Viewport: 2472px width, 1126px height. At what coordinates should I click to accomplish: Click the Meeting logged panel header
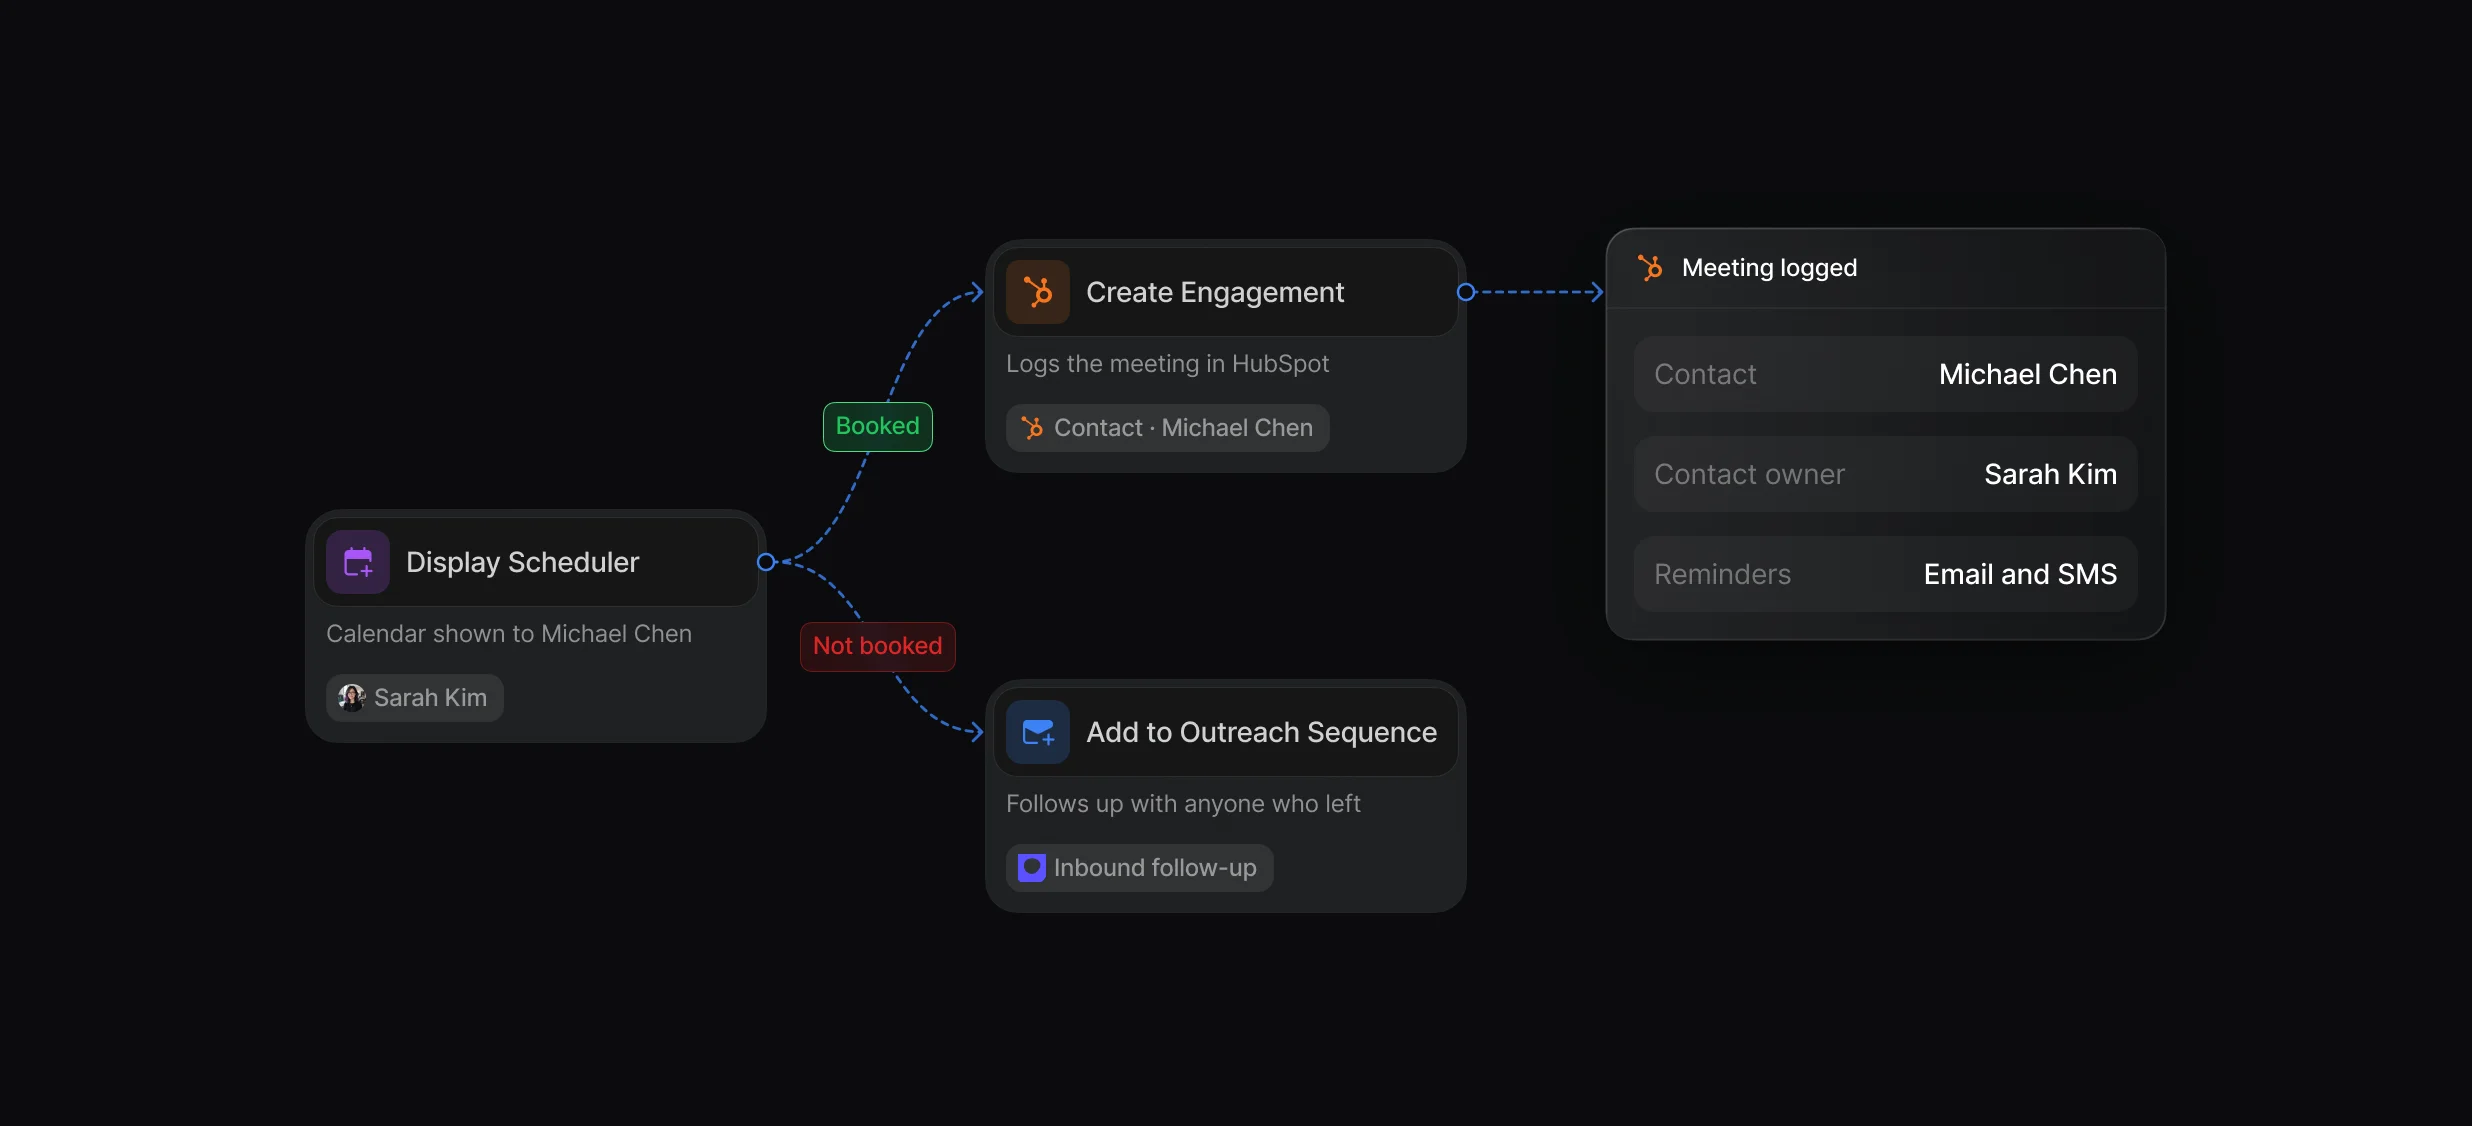point(1886,268)
